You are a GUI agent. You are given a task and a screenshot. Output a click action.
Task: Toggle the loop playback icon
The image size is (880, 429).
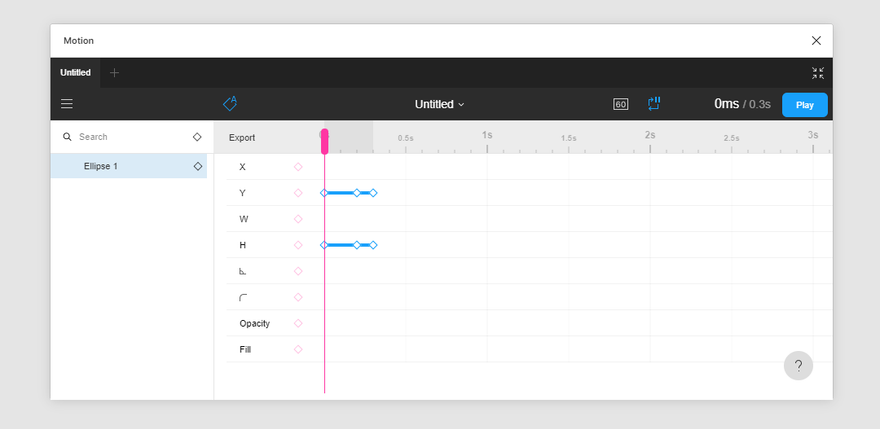(x=654, y=104)
